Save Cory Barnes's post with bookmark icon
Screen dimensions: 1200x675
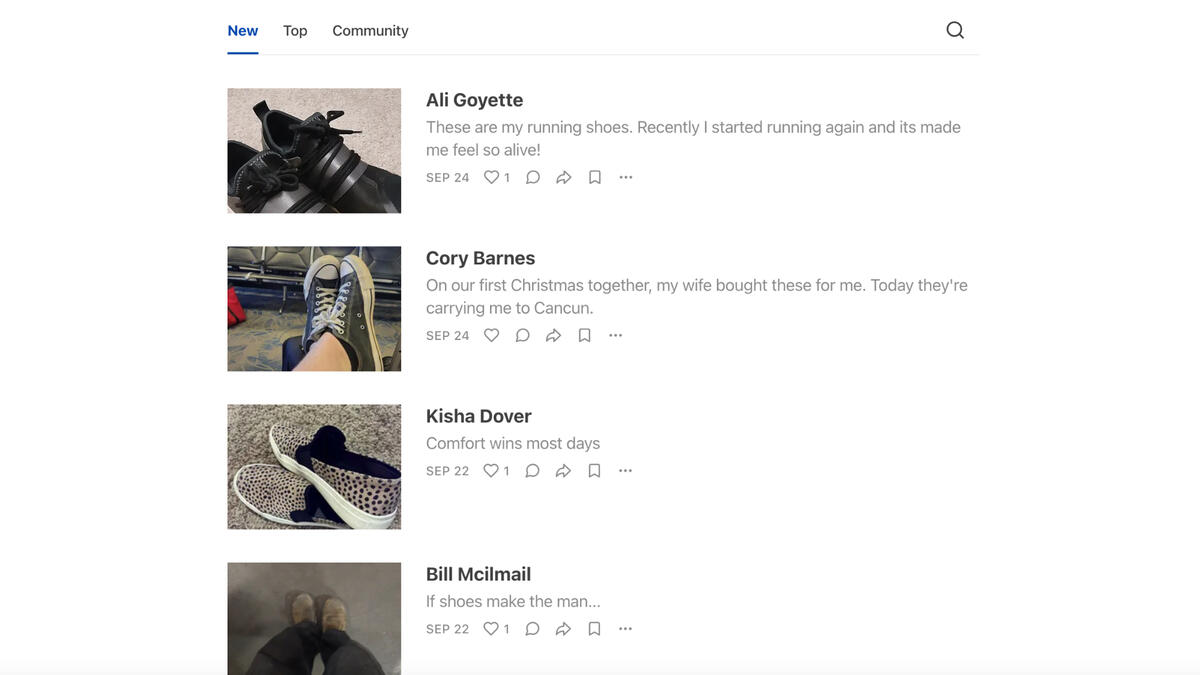point(585,335)
